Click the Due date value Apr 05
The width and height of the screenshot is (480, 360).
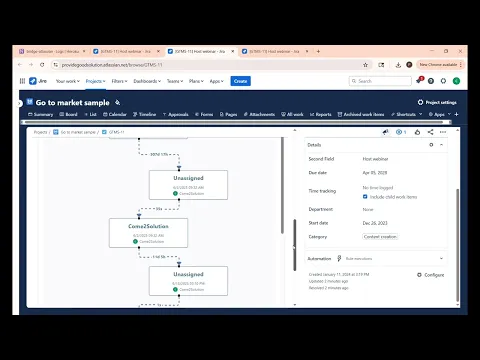tap(375, 173)
